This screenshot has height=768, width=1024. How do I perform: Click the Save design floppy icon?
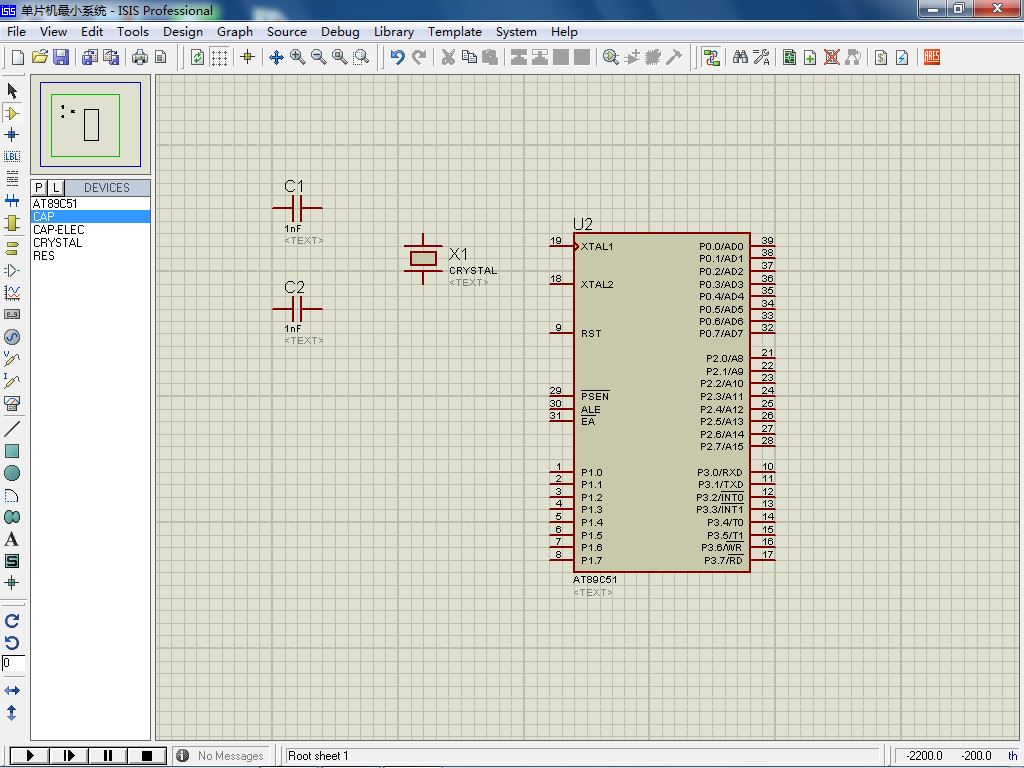pos(61,57)
